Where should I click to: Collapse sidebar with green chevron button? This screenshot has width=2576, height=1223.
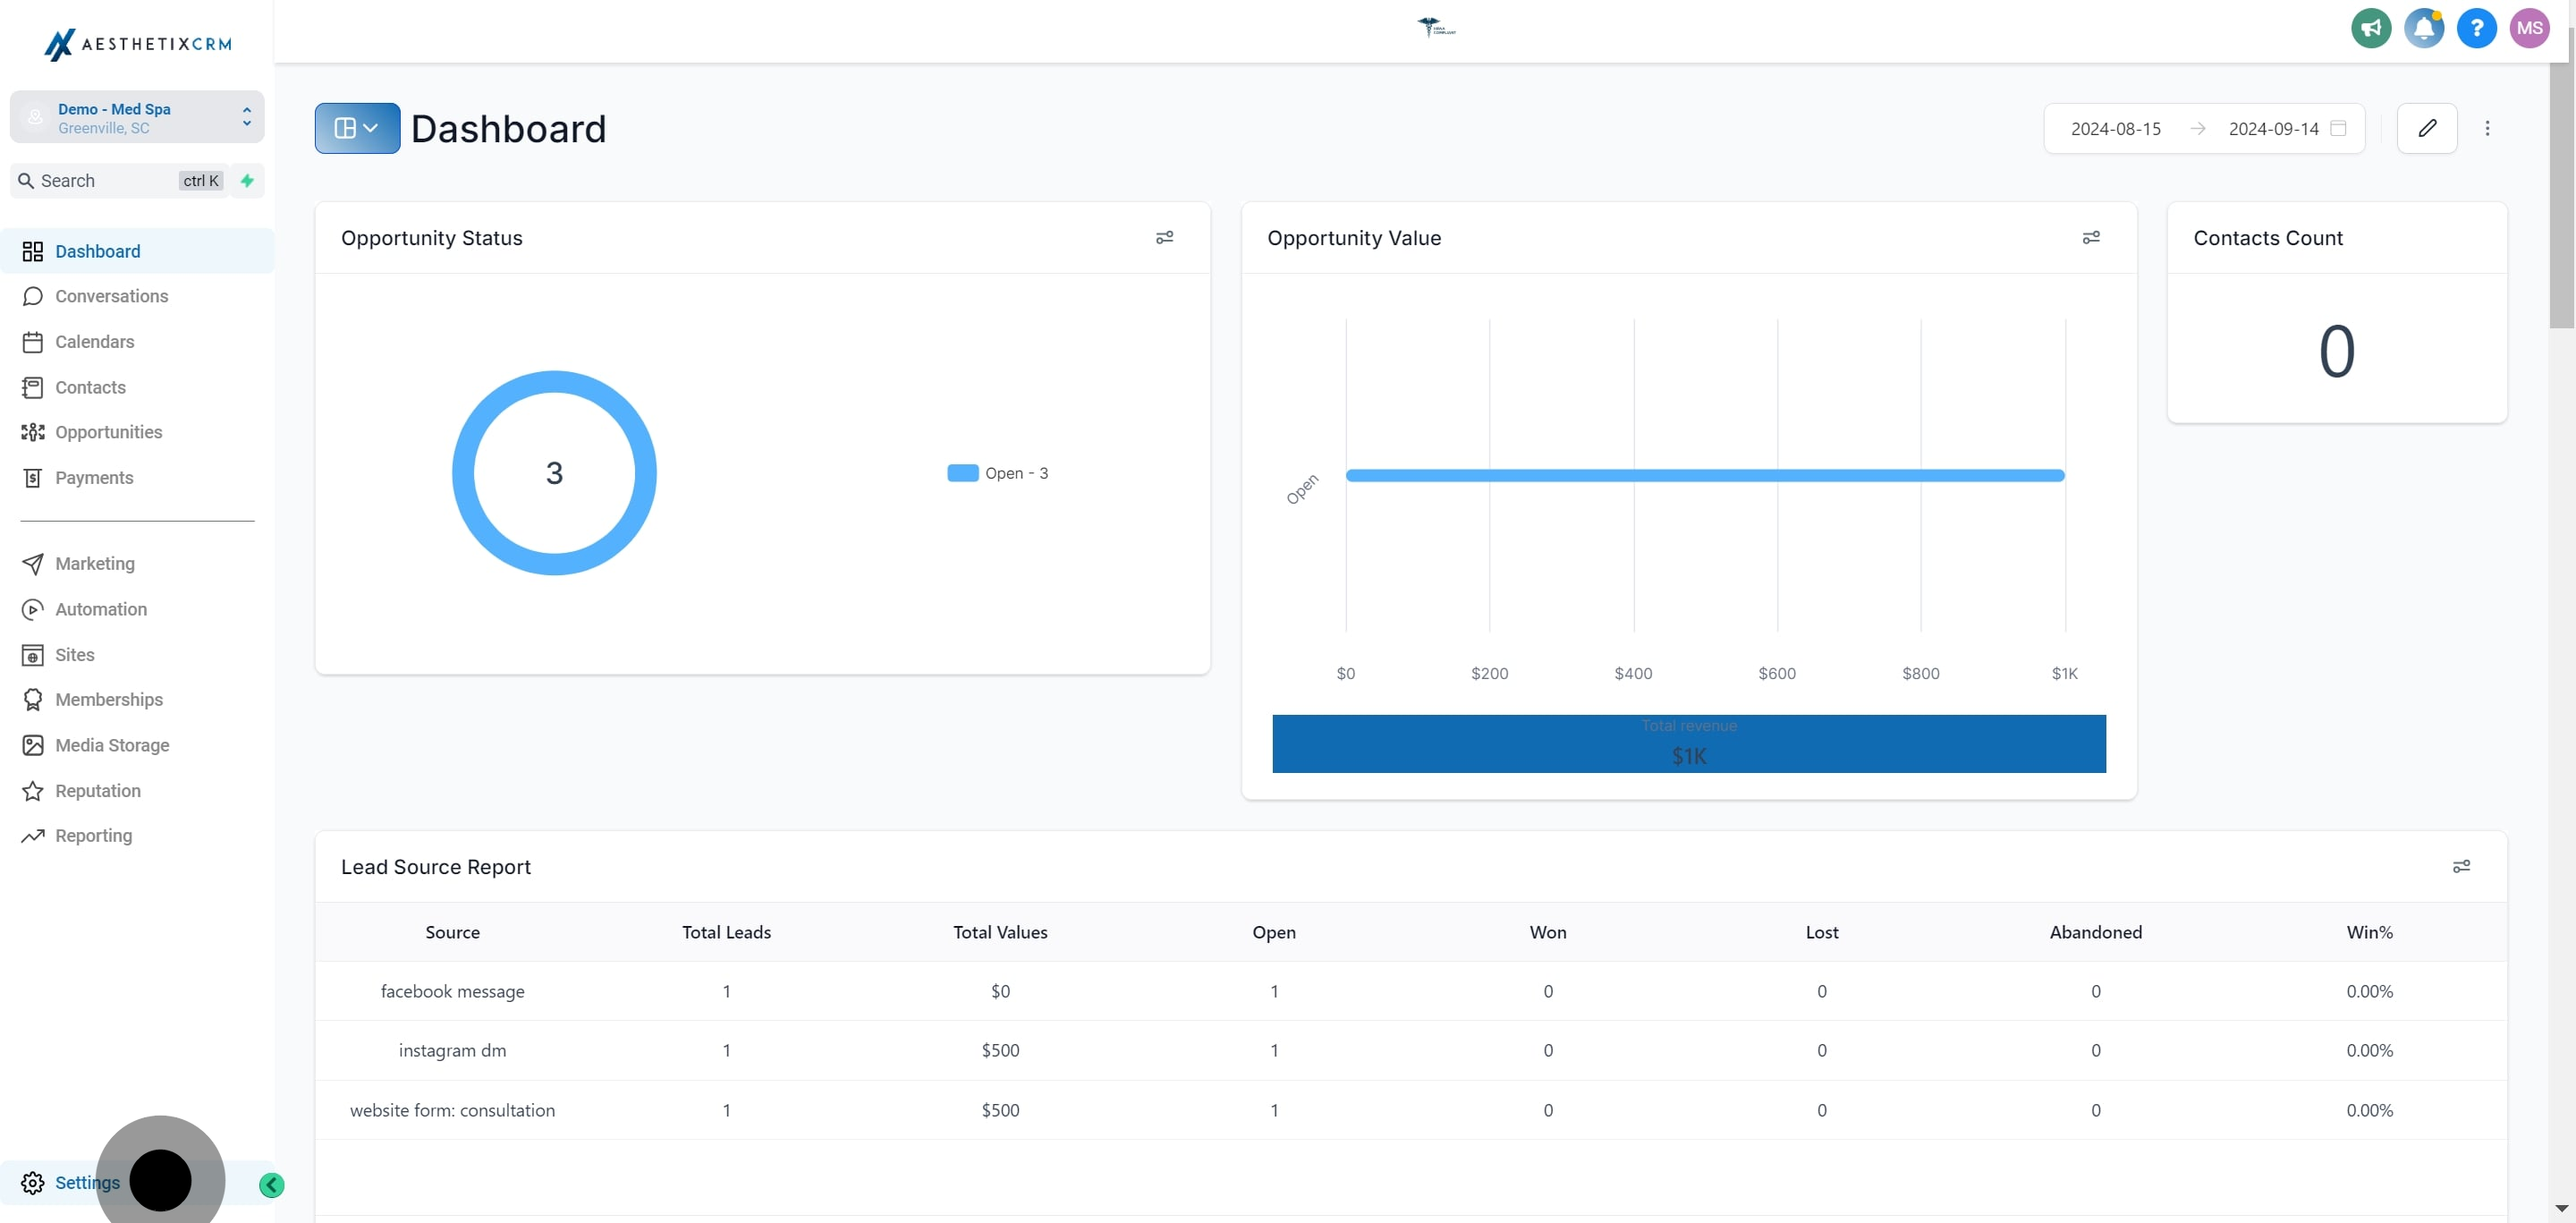(271, 1185)
